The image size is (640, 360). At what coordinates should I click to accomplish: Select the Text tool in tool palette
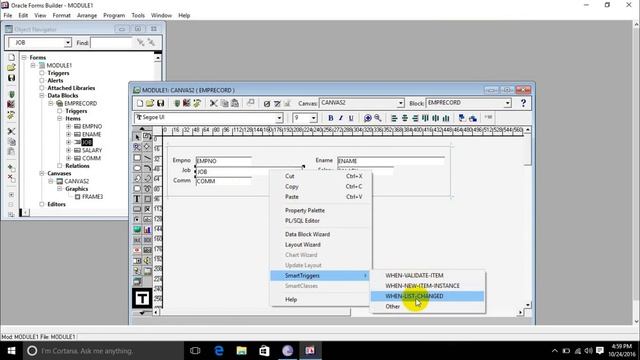[137, 199]
